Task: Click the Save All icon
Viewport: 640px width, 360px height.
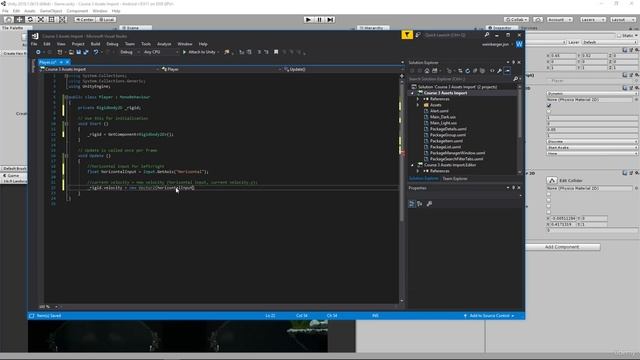Action: [86, 52]
